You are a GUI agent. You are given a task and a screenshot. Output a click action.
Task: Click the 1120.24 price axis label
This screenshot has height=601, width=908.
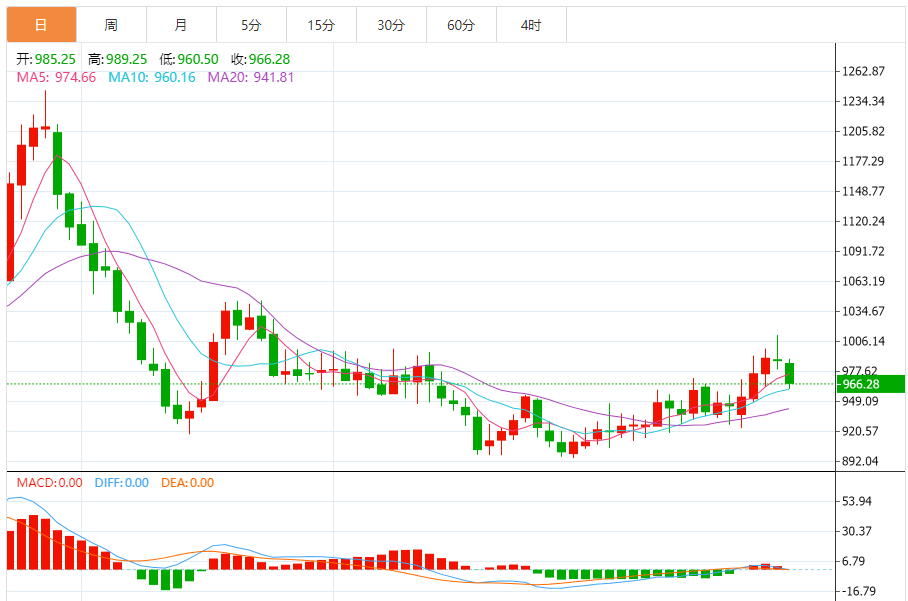point(863,221)
